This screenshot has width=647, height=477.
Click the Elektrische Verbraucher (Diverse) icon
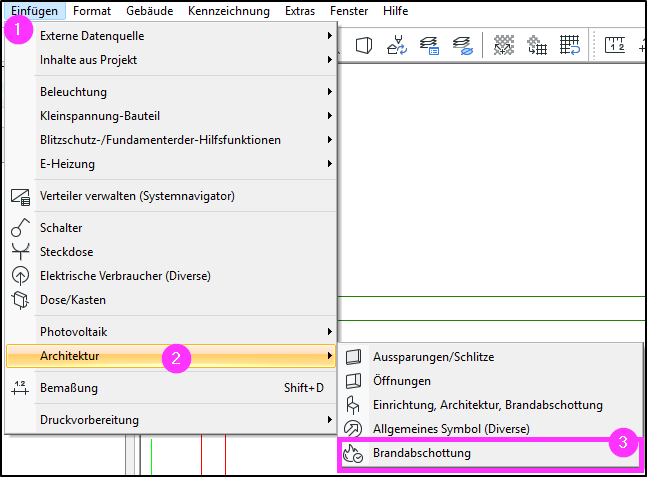[x=20, y=276]
